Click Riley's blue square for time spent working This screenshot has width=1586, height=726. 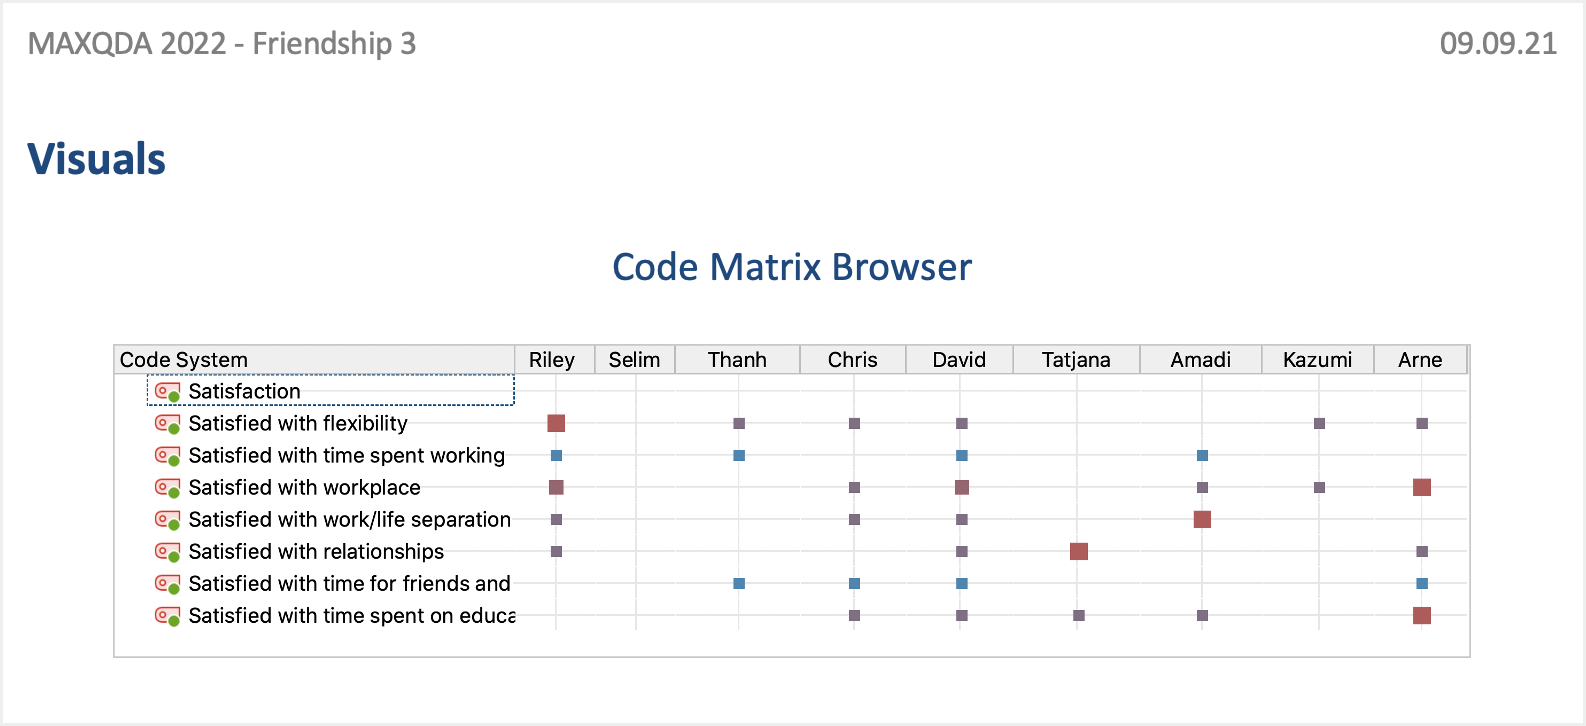557,455
